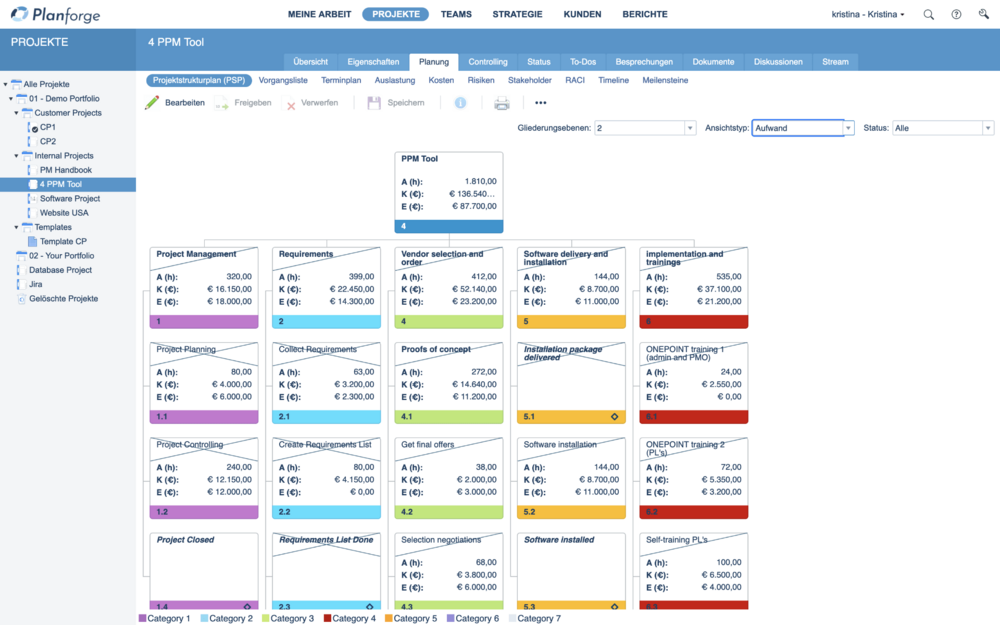Collapse the Customer Projects tree node

tap(17, 113)
